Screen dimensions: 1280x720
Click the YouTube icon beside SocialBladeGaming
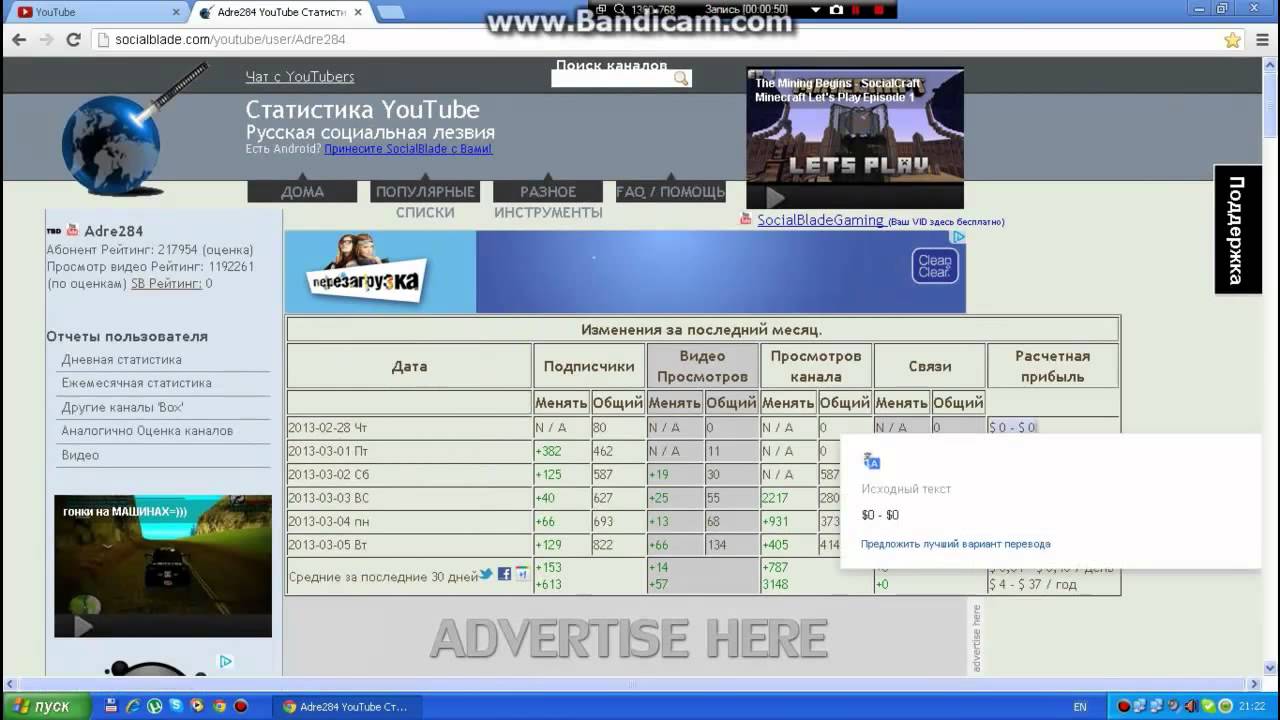pos(746,219)
